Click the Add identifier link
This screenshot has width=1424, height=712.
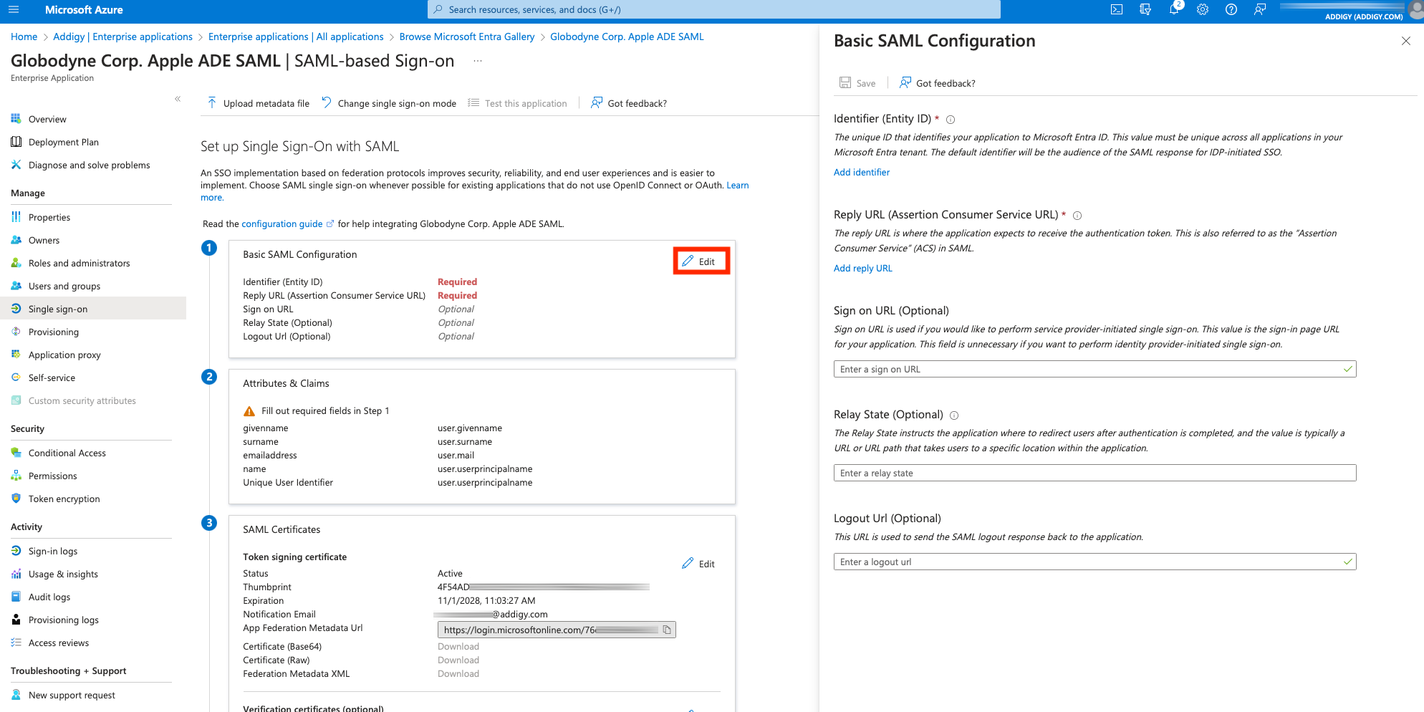tap(862, 172)
